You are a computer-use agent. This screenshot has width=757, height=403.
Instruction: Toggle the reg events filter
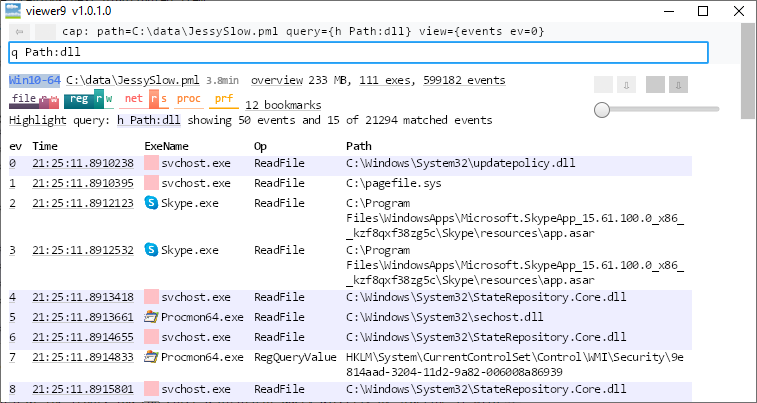click(x=78, y=99)
